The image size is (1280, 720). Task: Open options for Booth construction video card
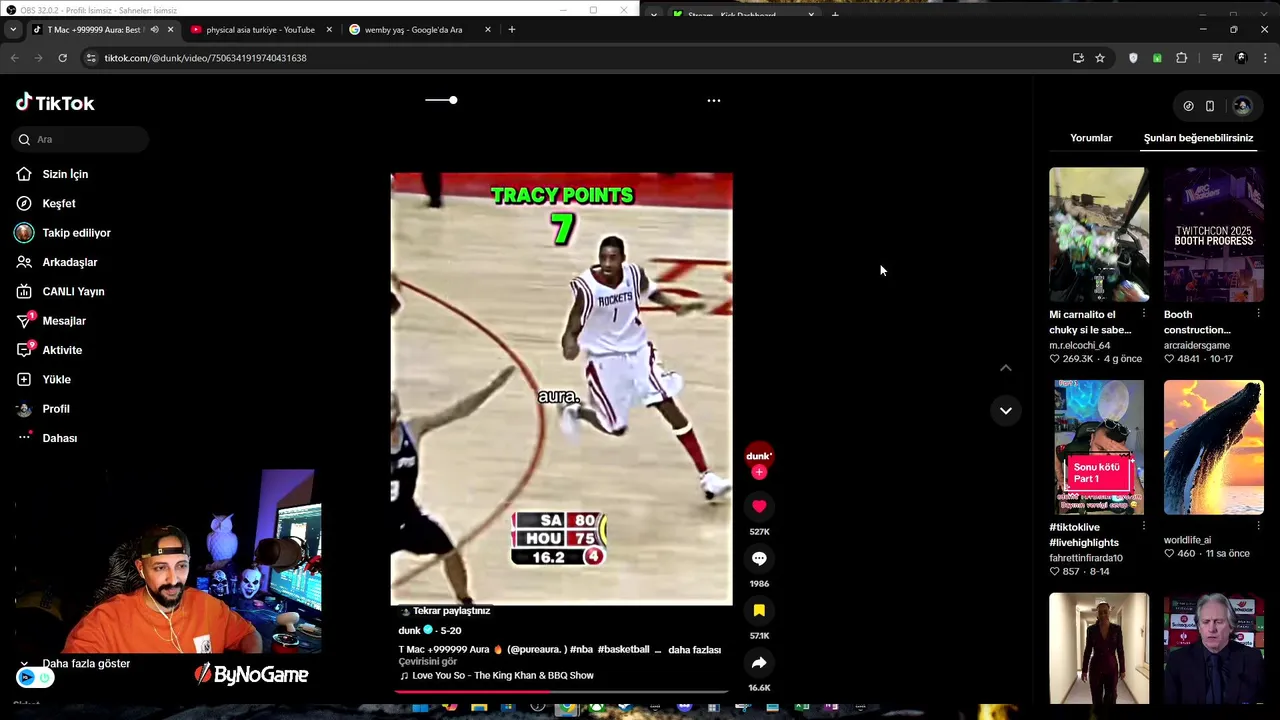(x=1258, y=314)
